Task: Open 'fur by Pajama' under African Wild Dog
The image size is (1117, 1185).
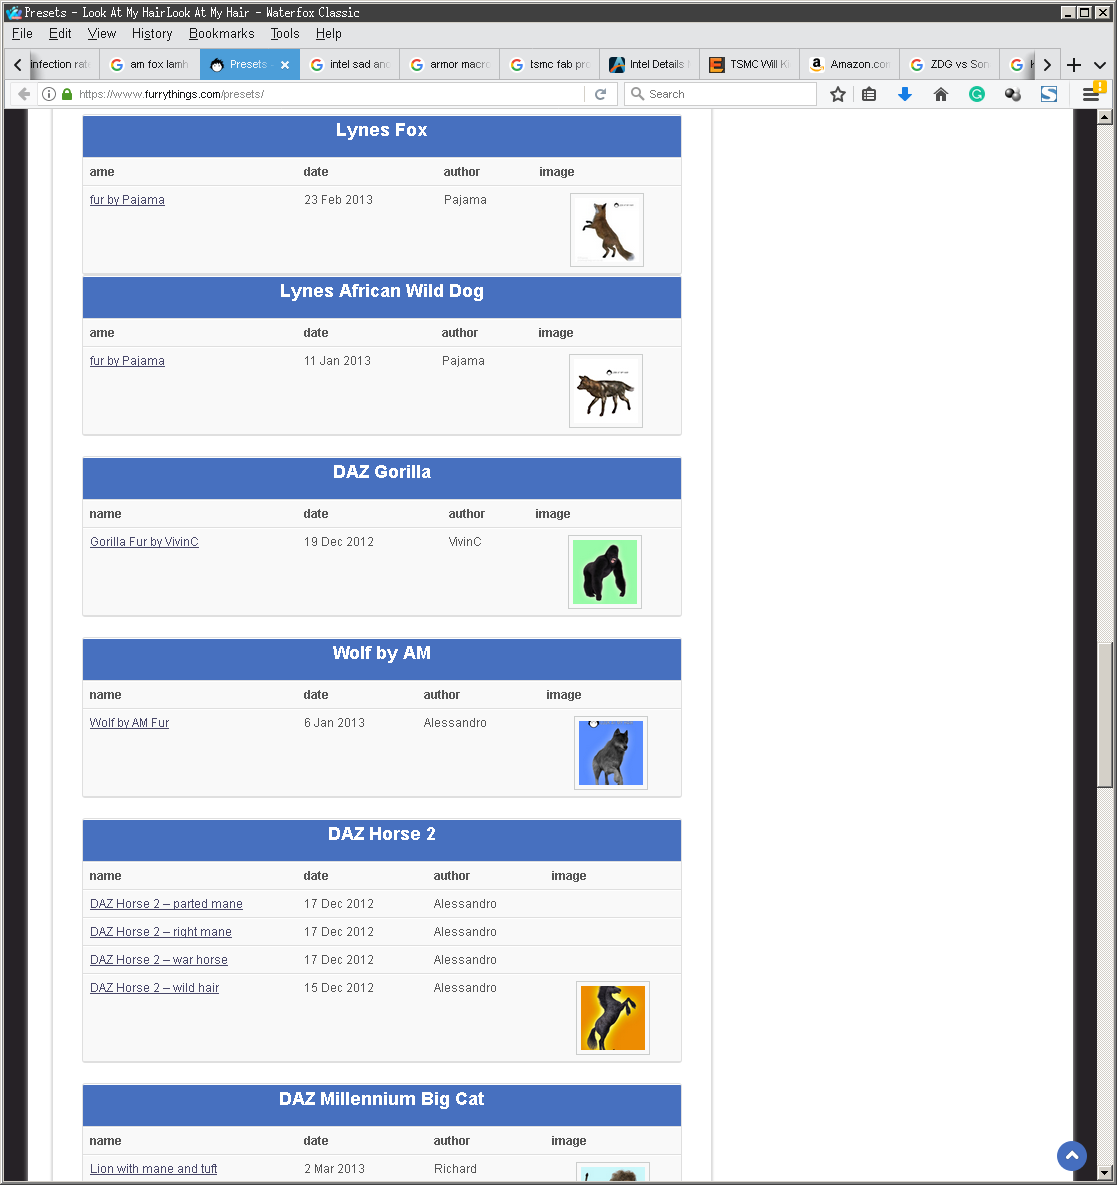Action: (127, 360)
